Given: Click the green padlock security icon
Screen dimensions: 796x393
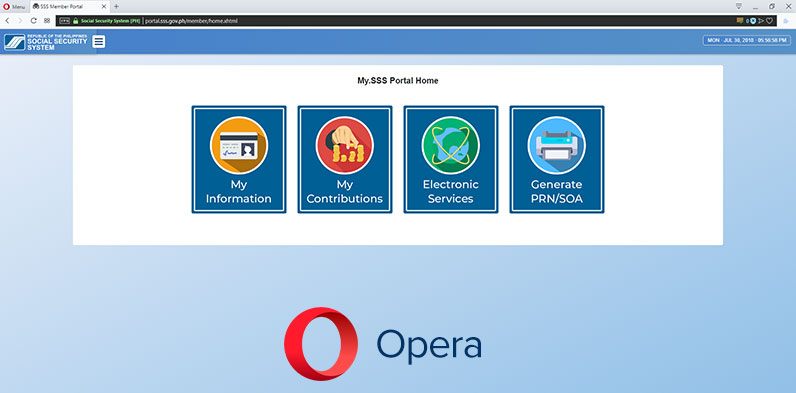Looking at the screenshot, I should click(76, 21).
